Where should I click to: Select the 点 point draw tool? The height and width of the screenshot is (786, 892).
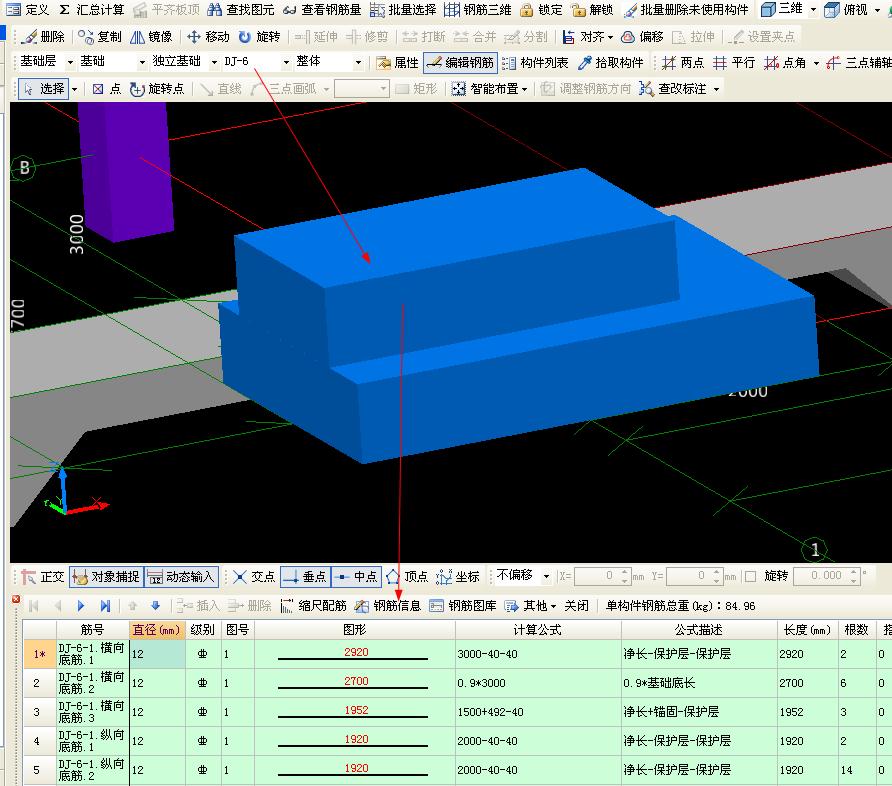[x=107, y=89]
